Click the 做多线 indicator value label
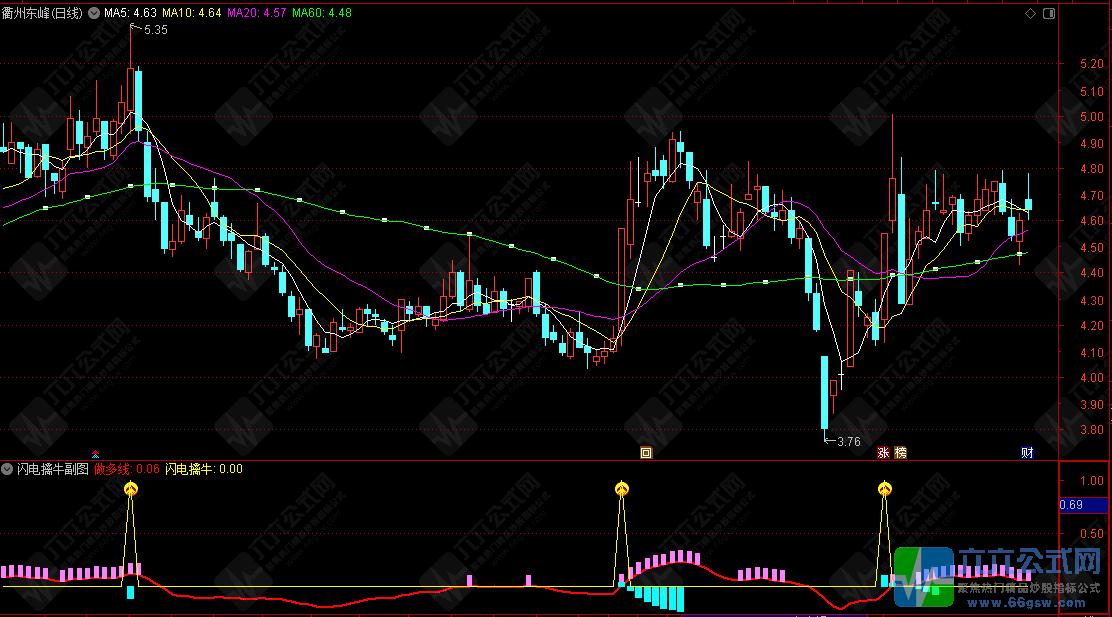Viewport: 1112px width, 617px height. (127, 468)
